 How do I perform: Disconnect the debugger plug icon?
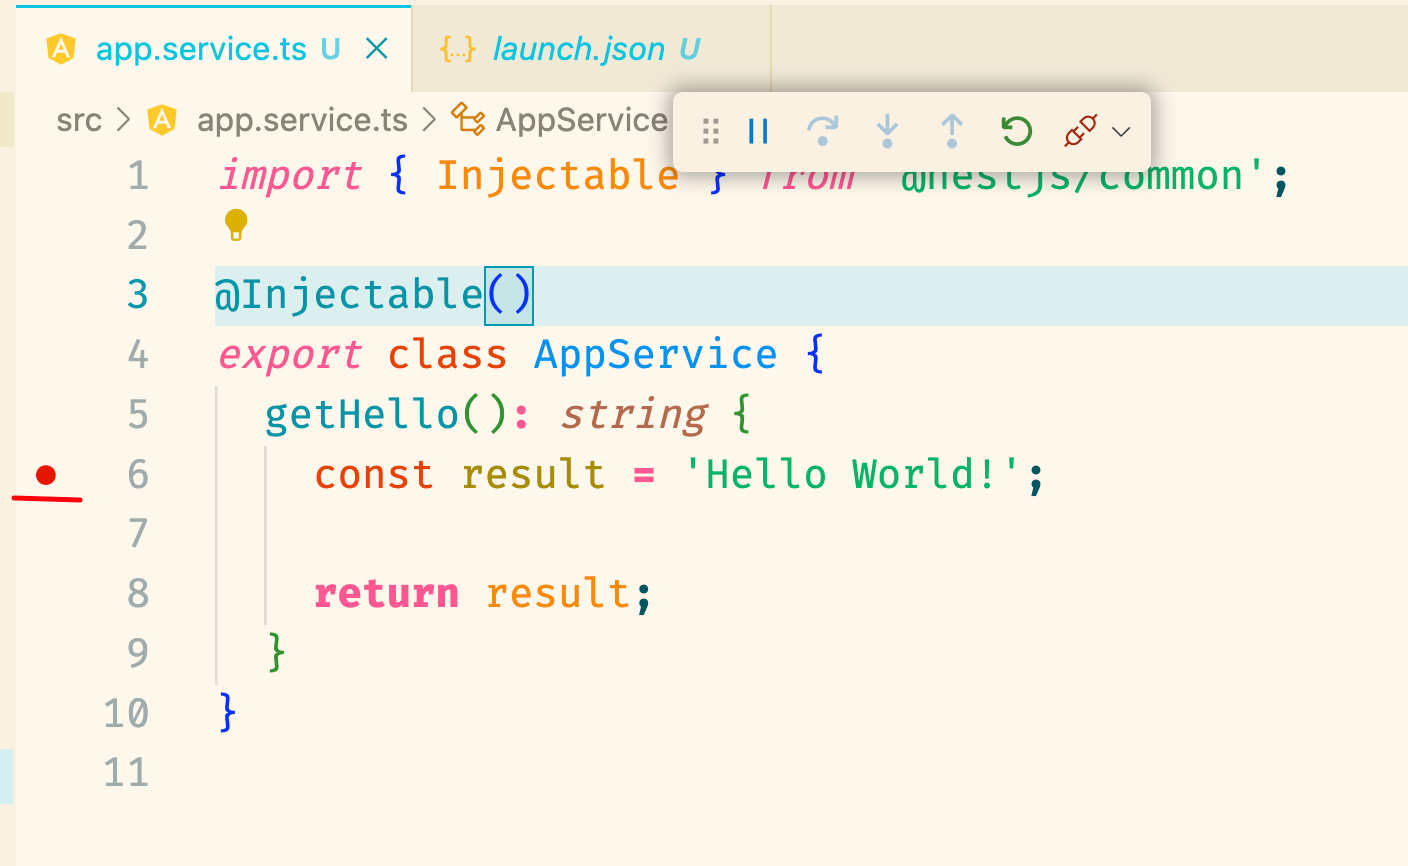(1081, 131)
